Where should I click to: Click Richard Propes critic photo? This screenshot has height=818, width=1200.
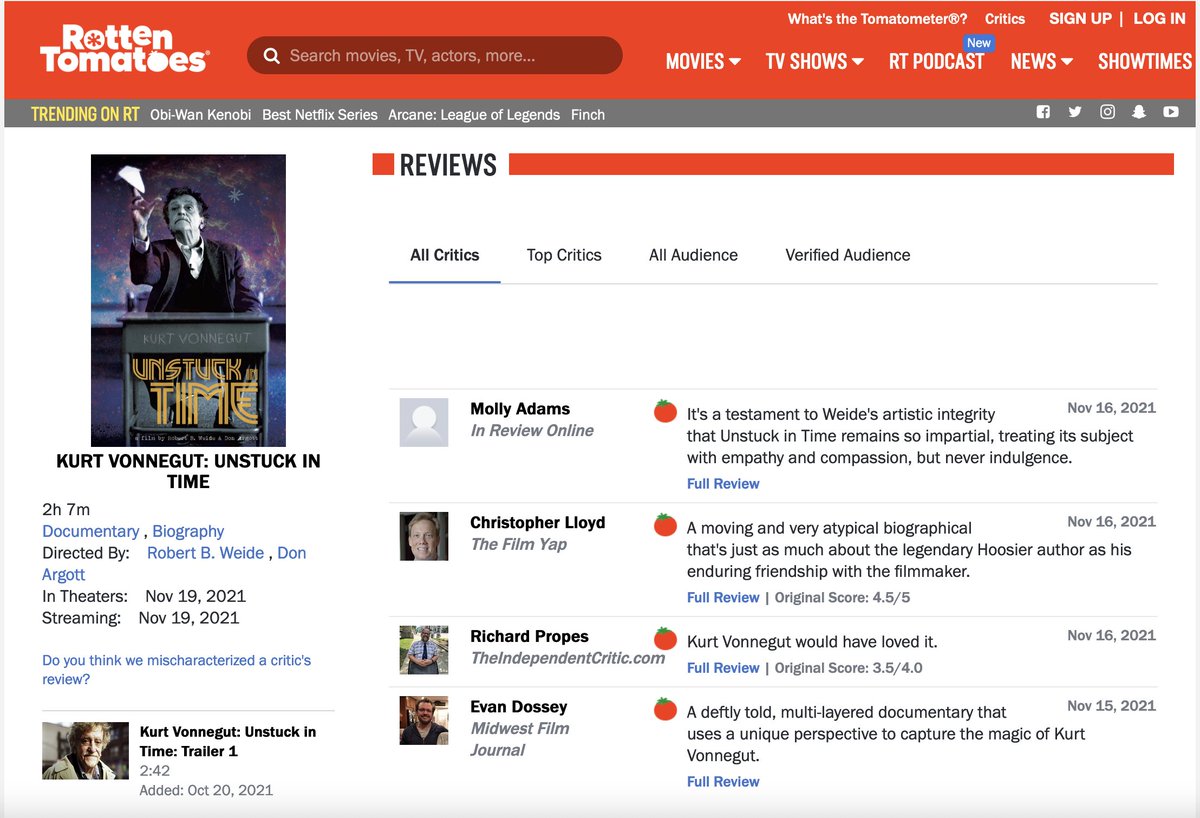(424, 650)
